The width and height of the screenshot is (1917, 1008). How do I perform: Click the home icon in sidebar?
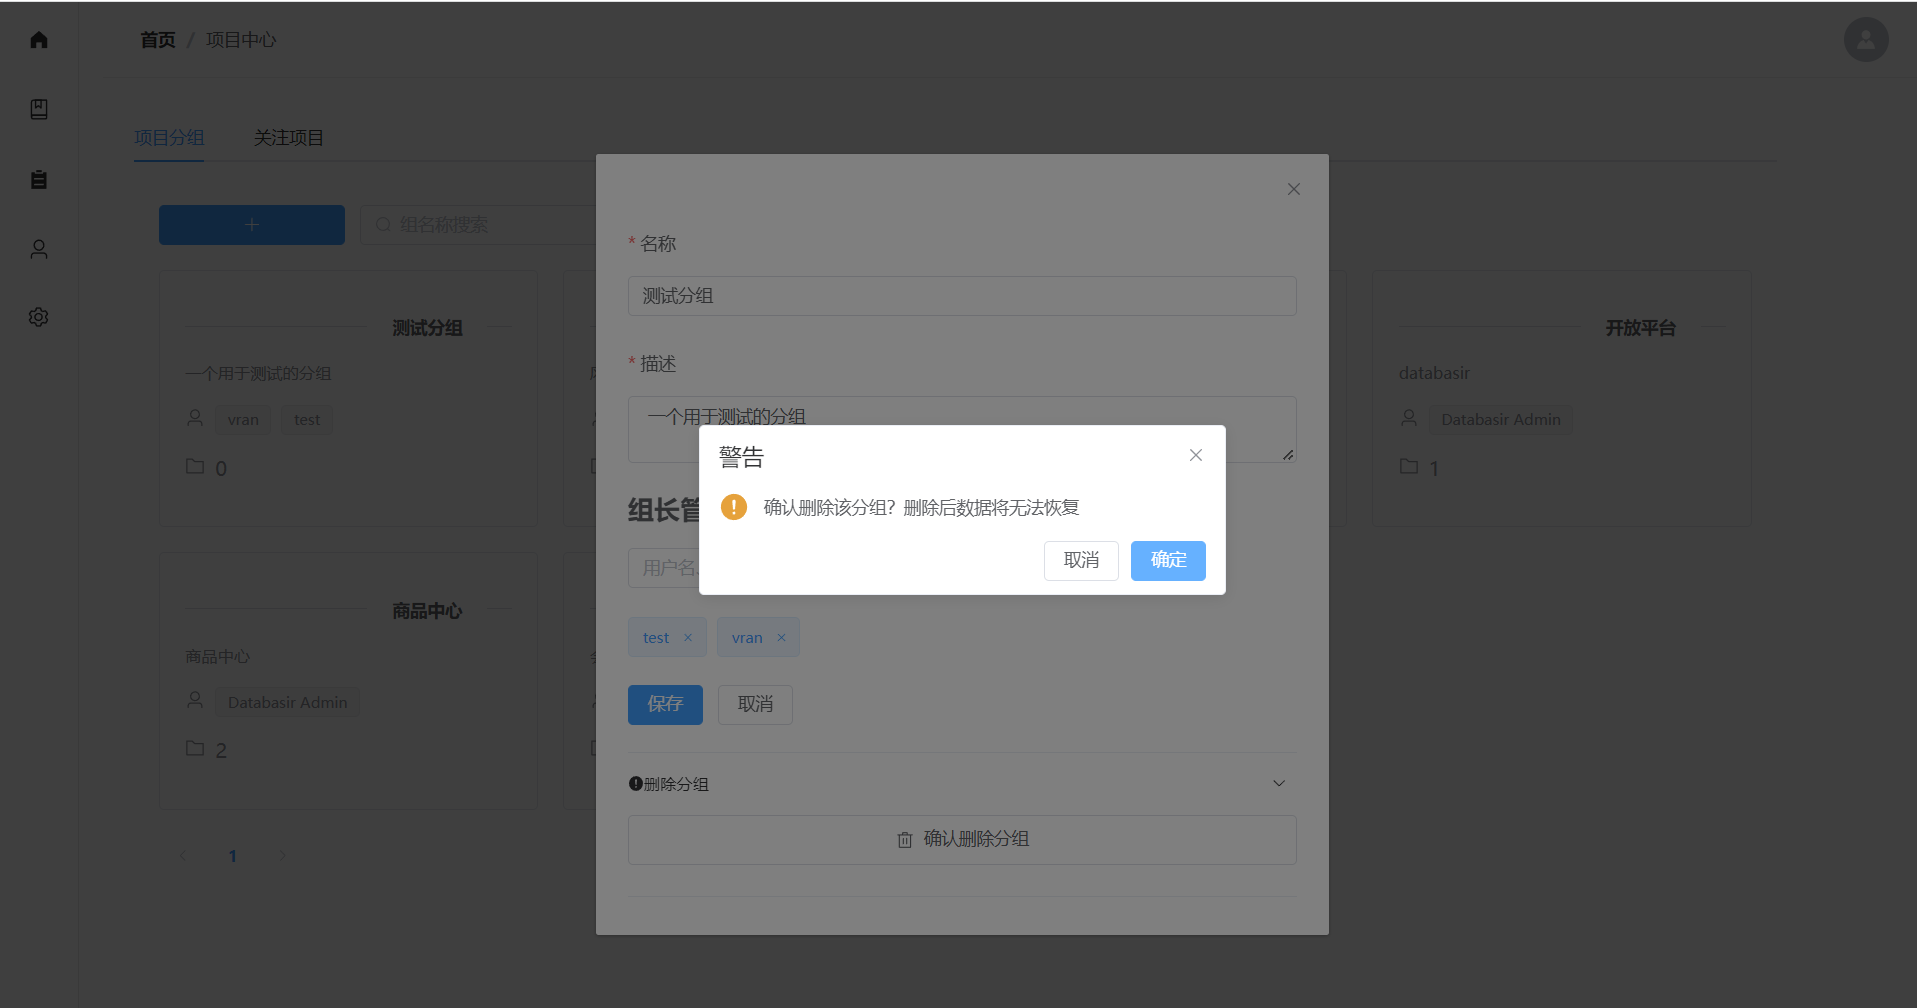tap(39, 40)
